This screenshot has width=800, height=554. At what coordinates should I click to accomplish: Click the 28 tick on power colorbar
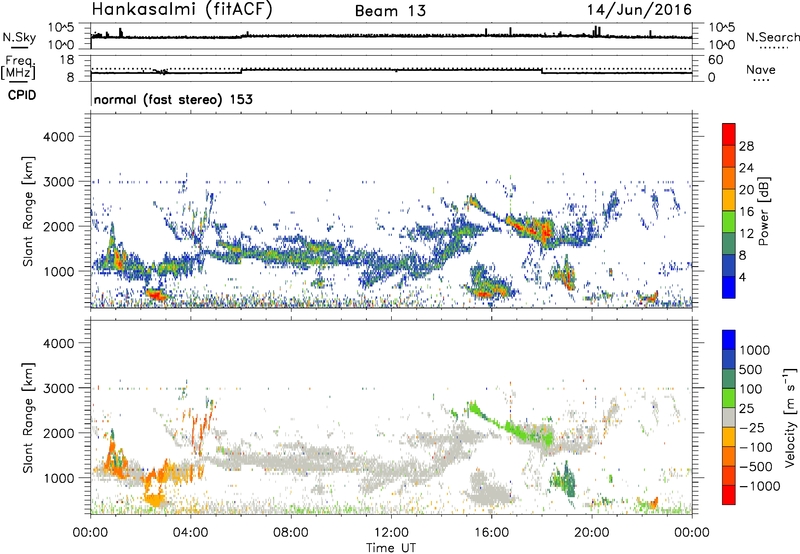click(x=746, y=146)
